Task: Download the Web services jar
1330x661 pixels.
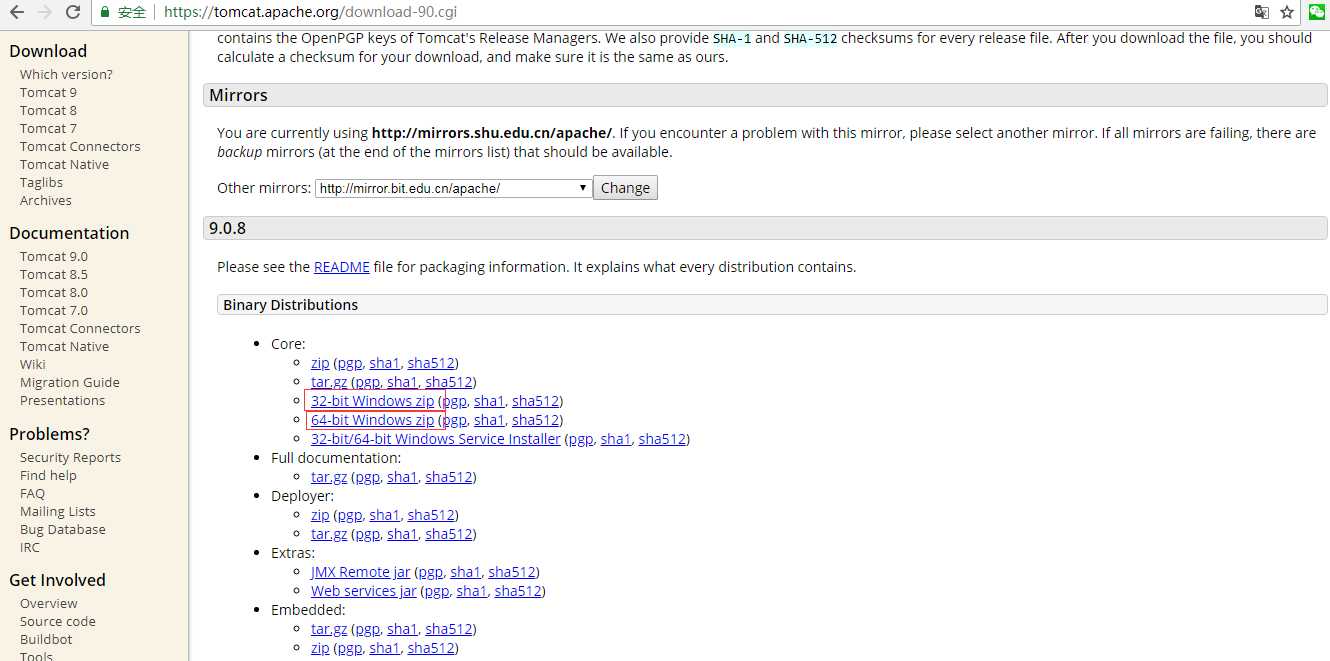Action: pyautogui.click(x=363, y=591)
